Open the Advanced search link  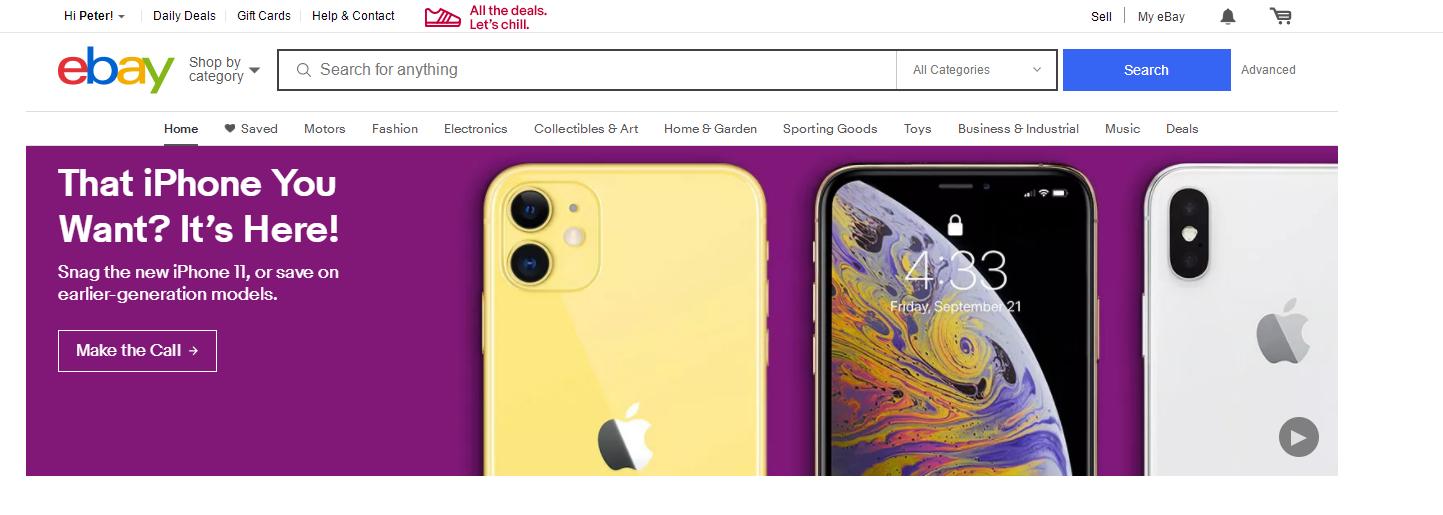point(1268,70)
